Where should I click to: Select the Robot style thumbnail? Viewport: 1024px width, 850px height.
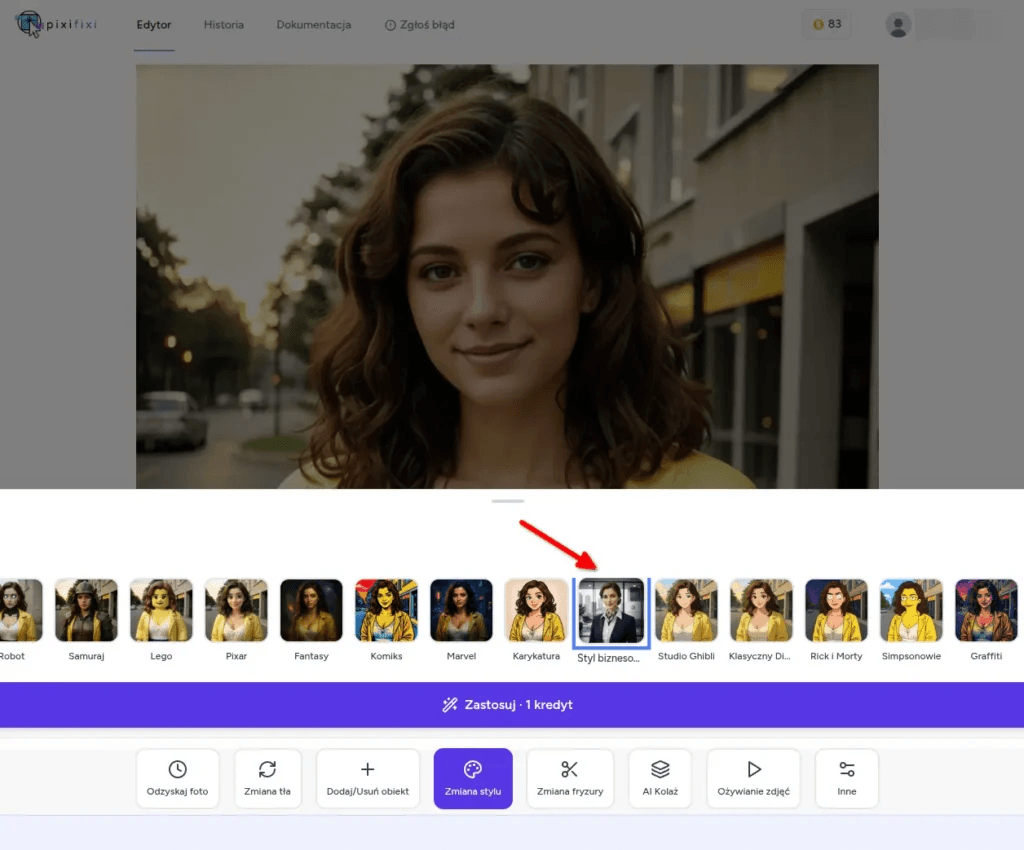coord(20,610)
